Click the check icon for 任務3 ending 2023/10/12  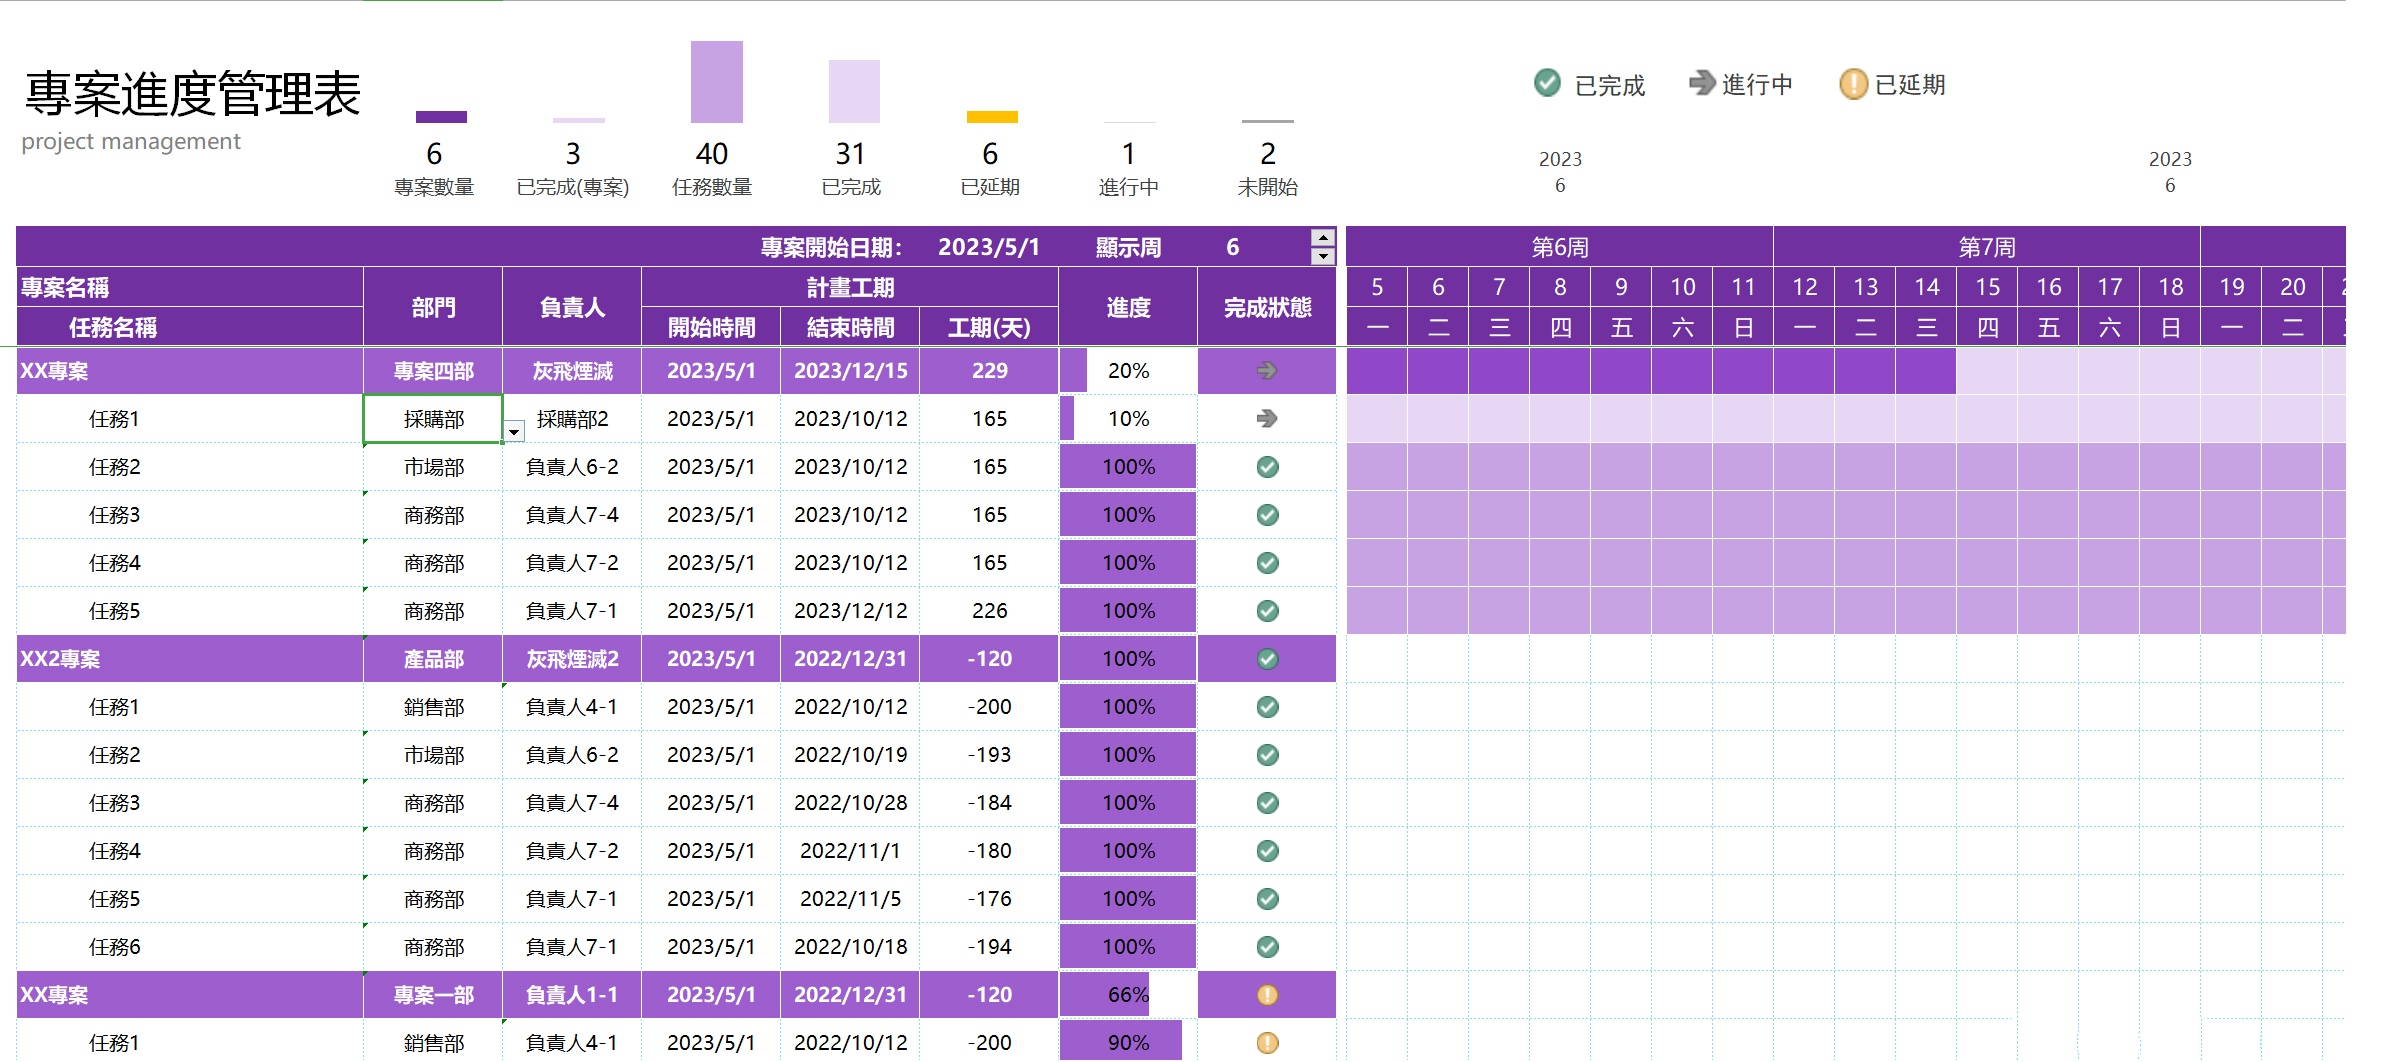(1267, 515)
